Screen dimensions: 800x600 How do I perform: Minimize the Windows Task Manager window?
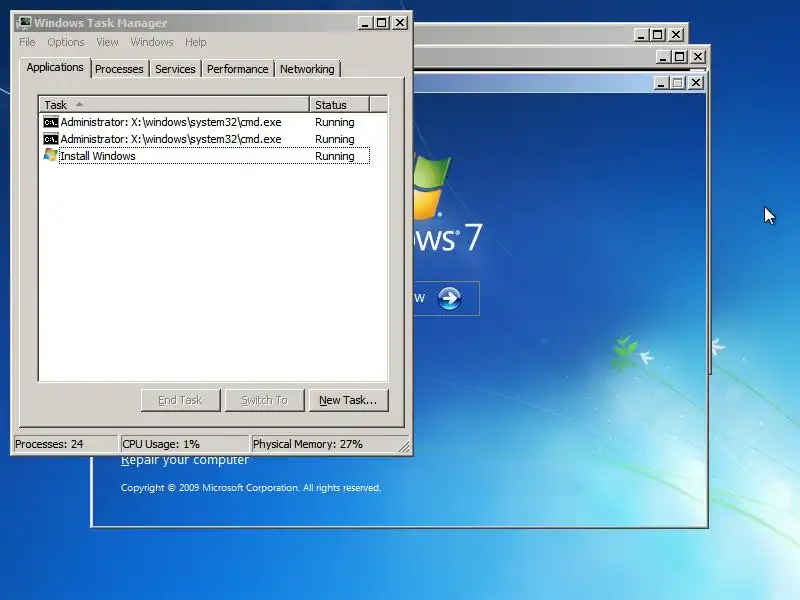click(365, 23)
